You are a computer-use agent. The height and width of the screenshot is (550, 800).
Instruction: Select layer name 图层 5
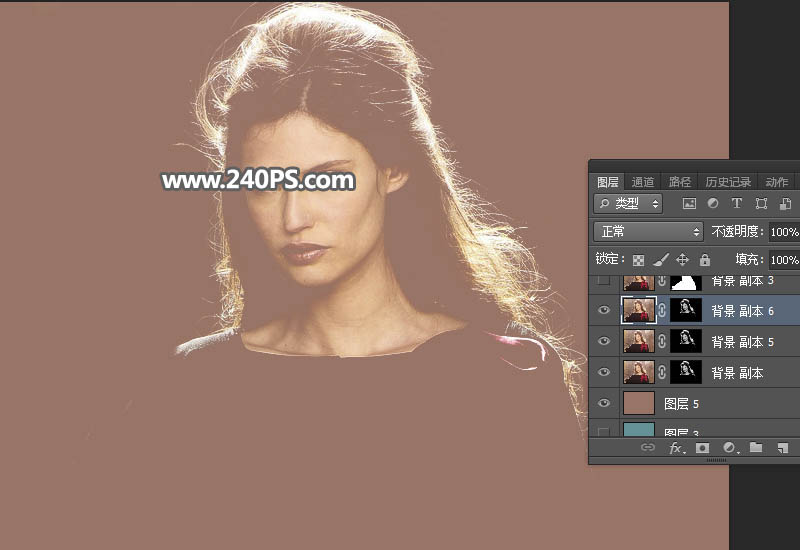tap(682, 404)
